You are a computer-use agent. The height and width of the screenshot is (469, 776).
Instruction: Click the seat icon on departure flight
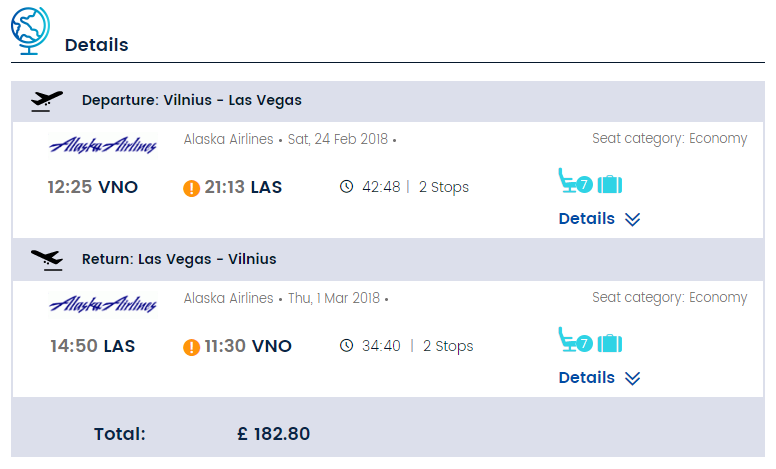tap(575, 181)
